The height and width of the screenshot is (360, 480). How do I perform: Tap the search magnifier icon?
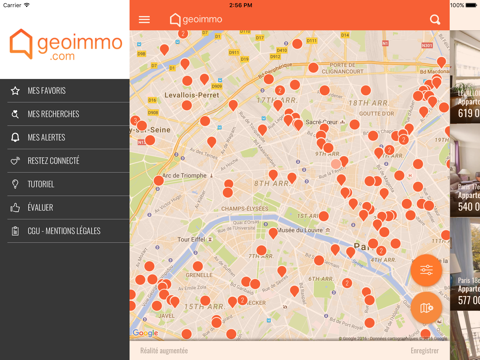point(435,20)
